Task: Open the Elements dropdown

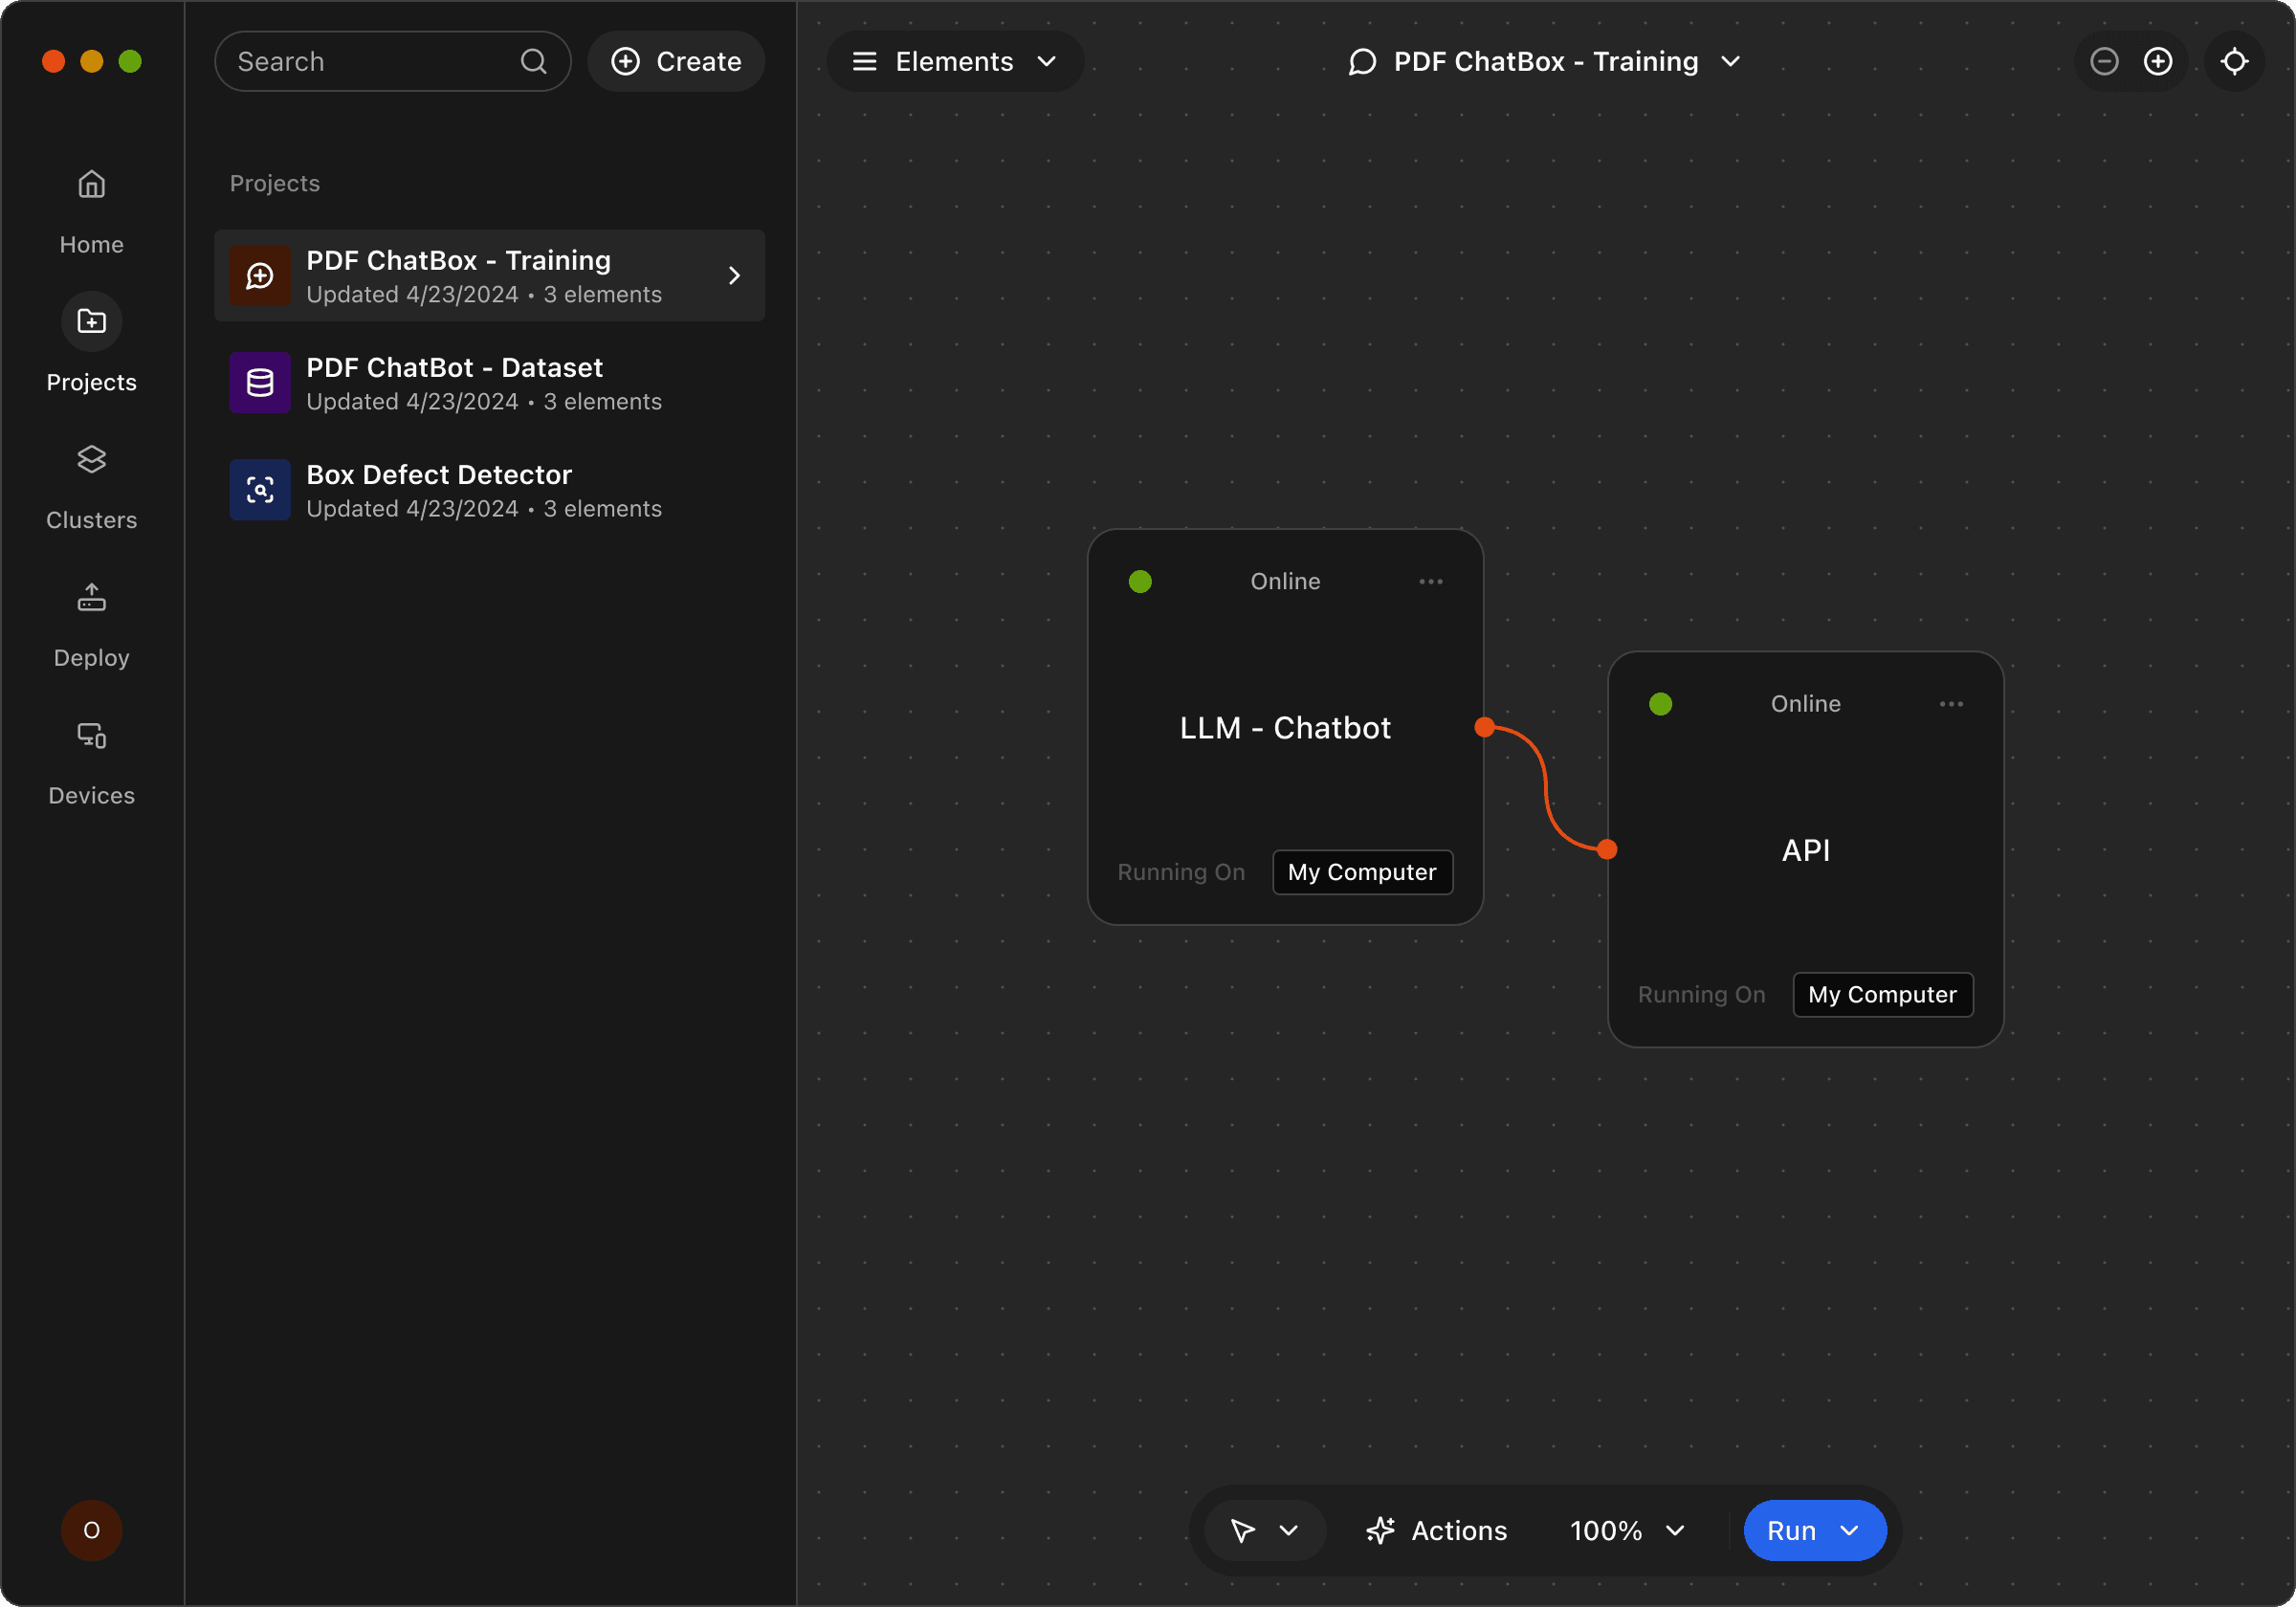Action: click(955, 61)
